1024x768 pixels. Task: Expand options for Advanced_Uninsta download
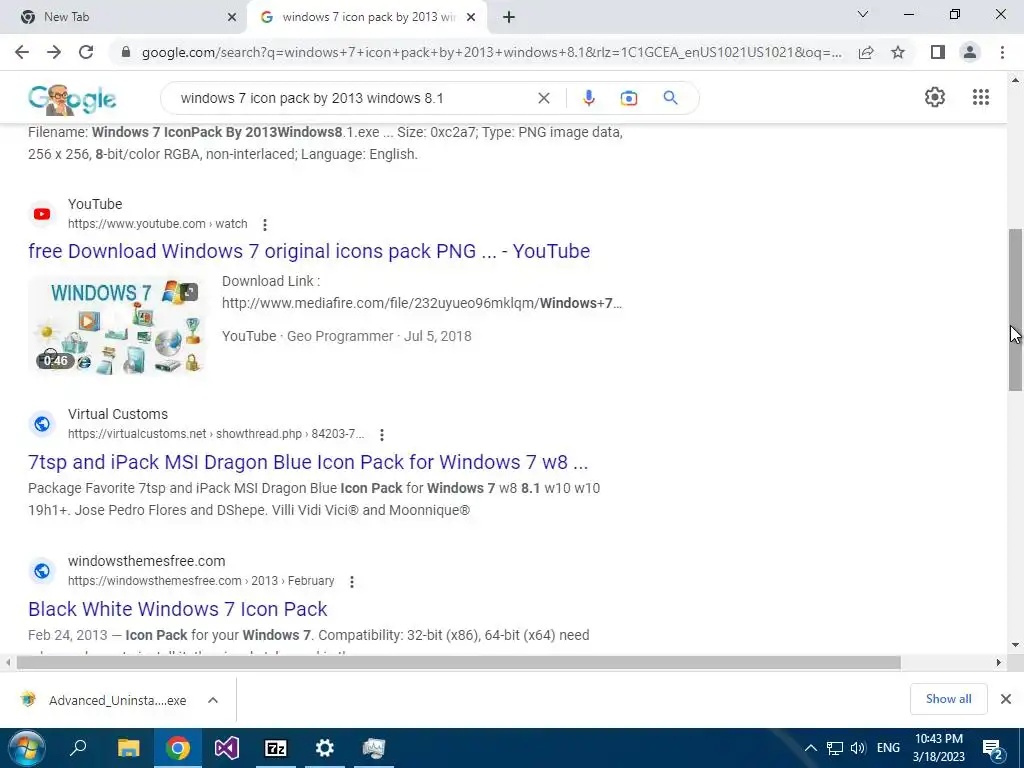pos(213,700)
